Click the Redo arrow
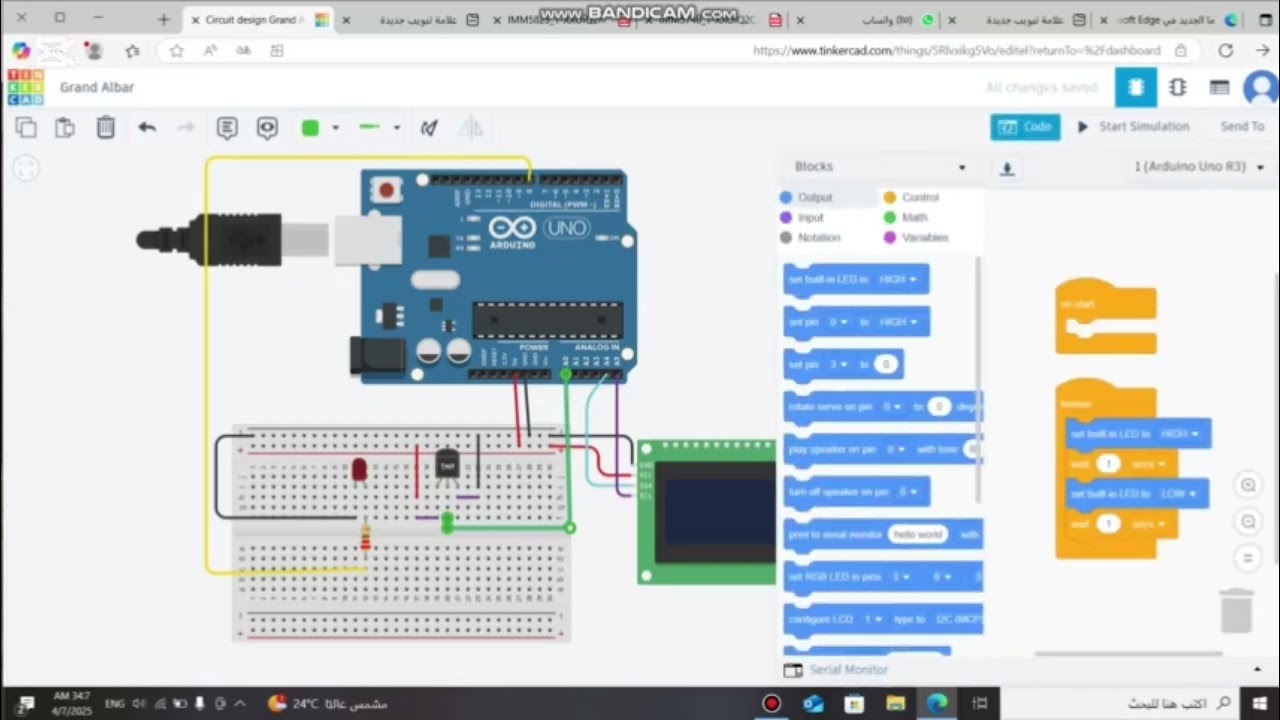This screenshot has height=720, width=1280. pyautogui.click(x=186, y=127)
